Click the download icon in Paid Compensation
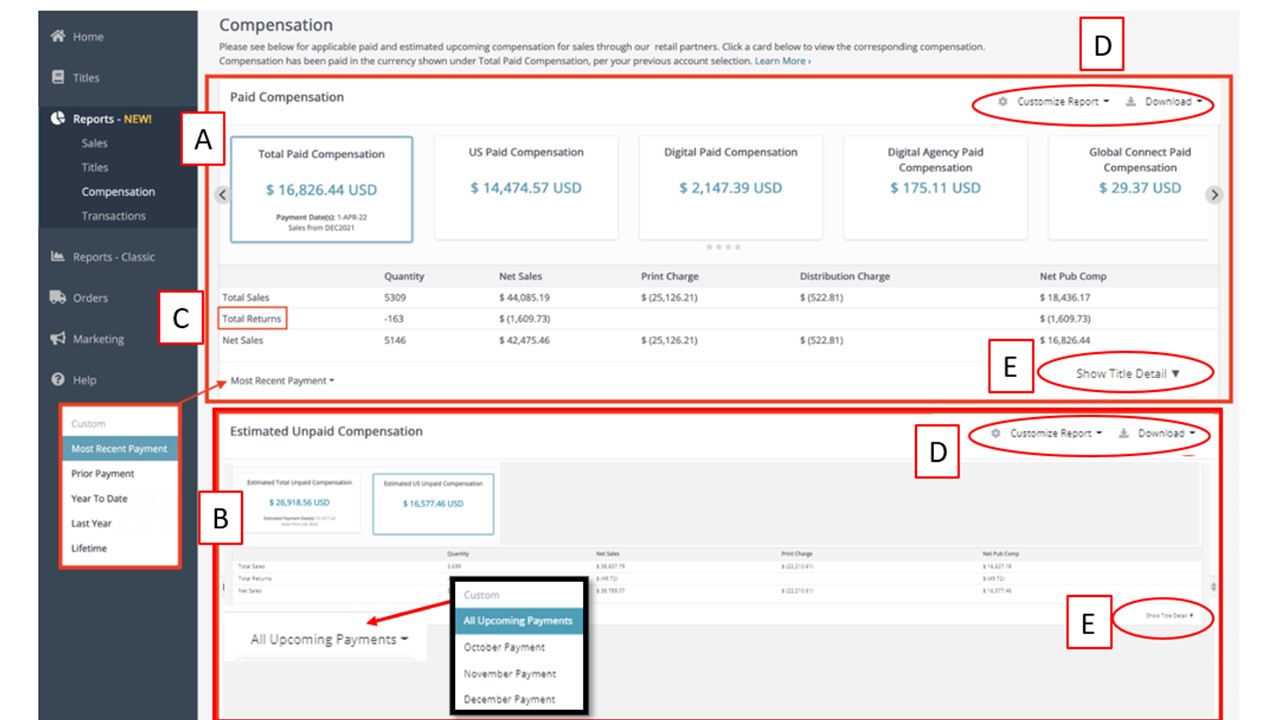 (x=1130, y=102)
